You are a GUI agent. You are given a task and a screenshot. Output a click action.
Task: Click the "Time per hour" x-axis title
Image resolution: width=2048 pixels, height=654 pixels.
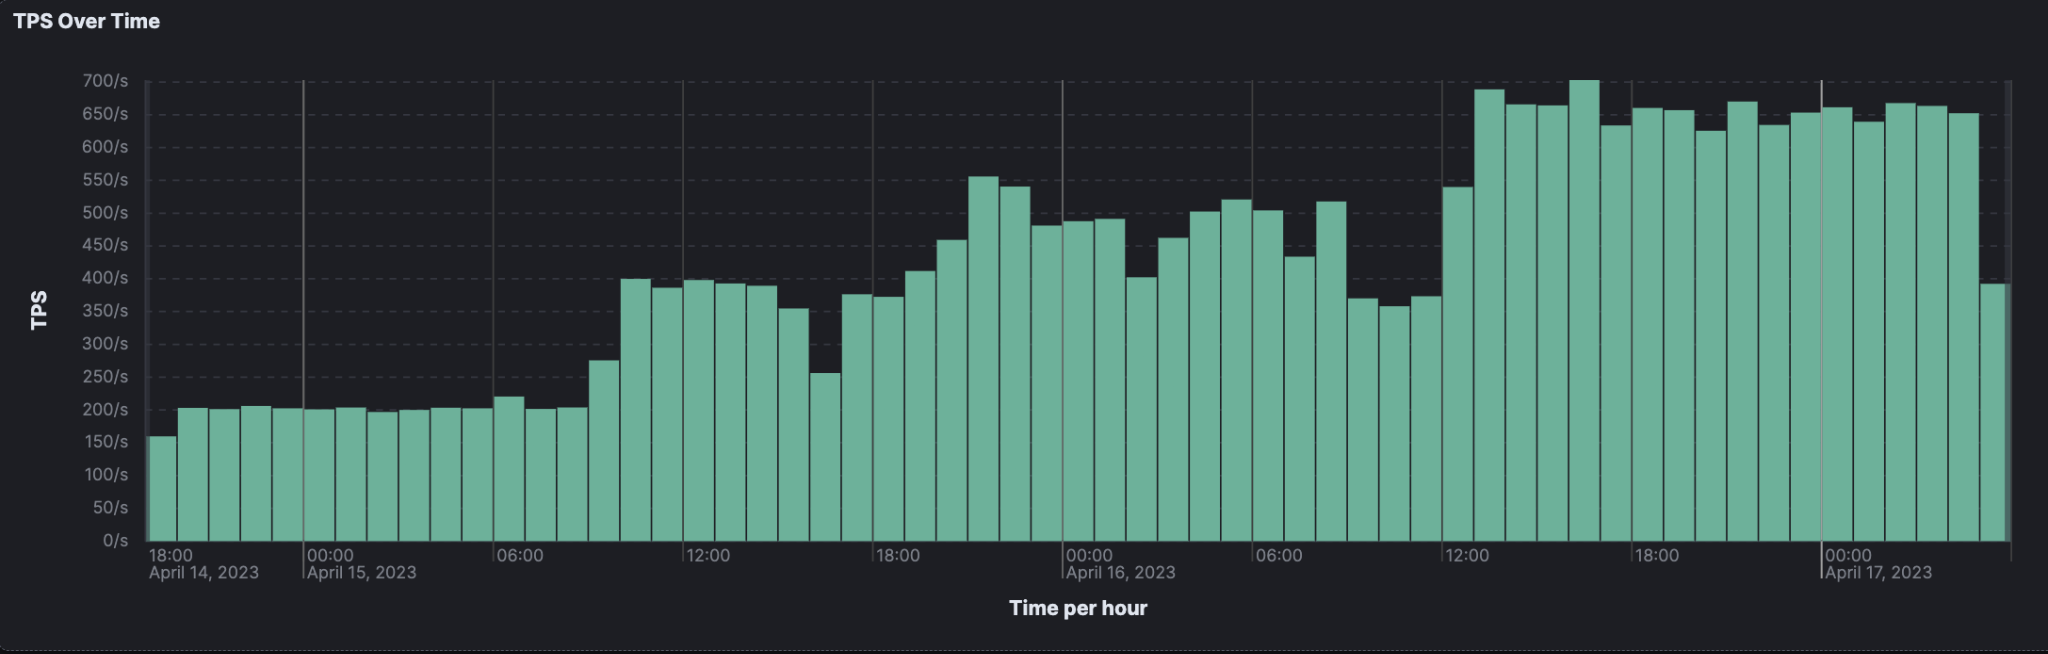click(x=1077, y=608)
